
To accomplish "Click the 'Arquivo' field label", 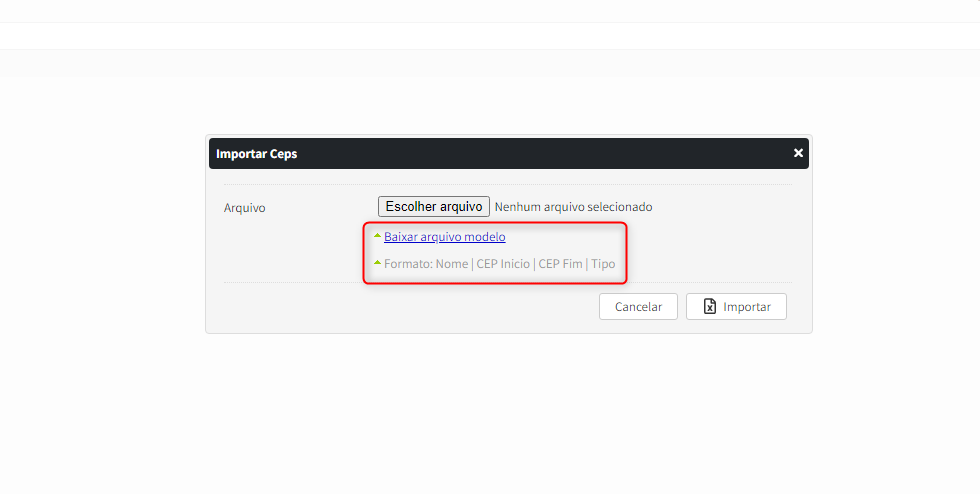I will [x=244, y=208].
